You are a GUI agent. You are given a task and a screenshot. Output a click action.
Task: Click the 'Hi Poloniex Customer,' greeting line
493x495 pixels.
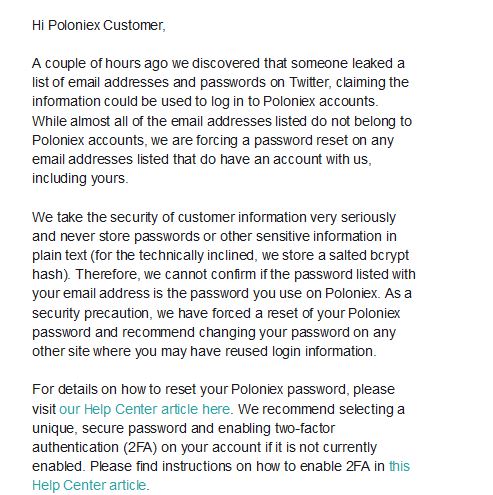coord(99,25)
